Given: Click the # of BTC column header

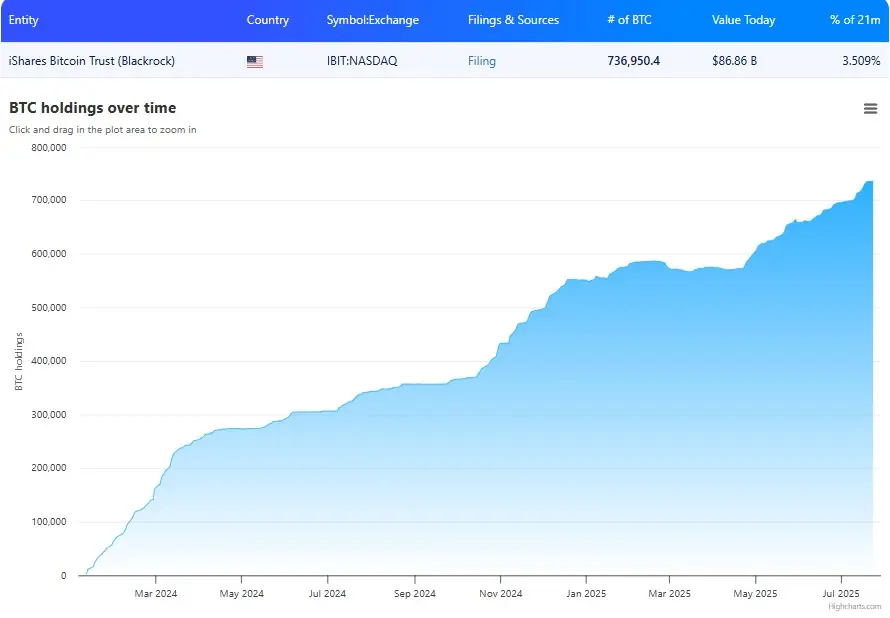Looking at the screenshot, I should 629,20.
